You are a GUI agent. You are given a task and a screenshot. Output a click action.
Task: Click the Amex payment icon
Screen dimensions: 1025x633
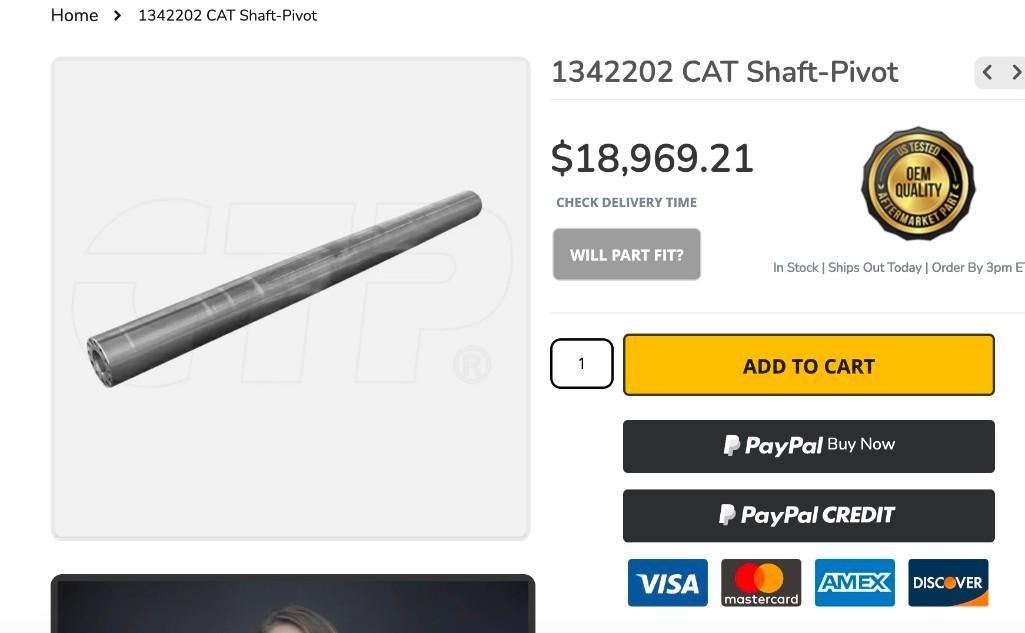point(854,583)
